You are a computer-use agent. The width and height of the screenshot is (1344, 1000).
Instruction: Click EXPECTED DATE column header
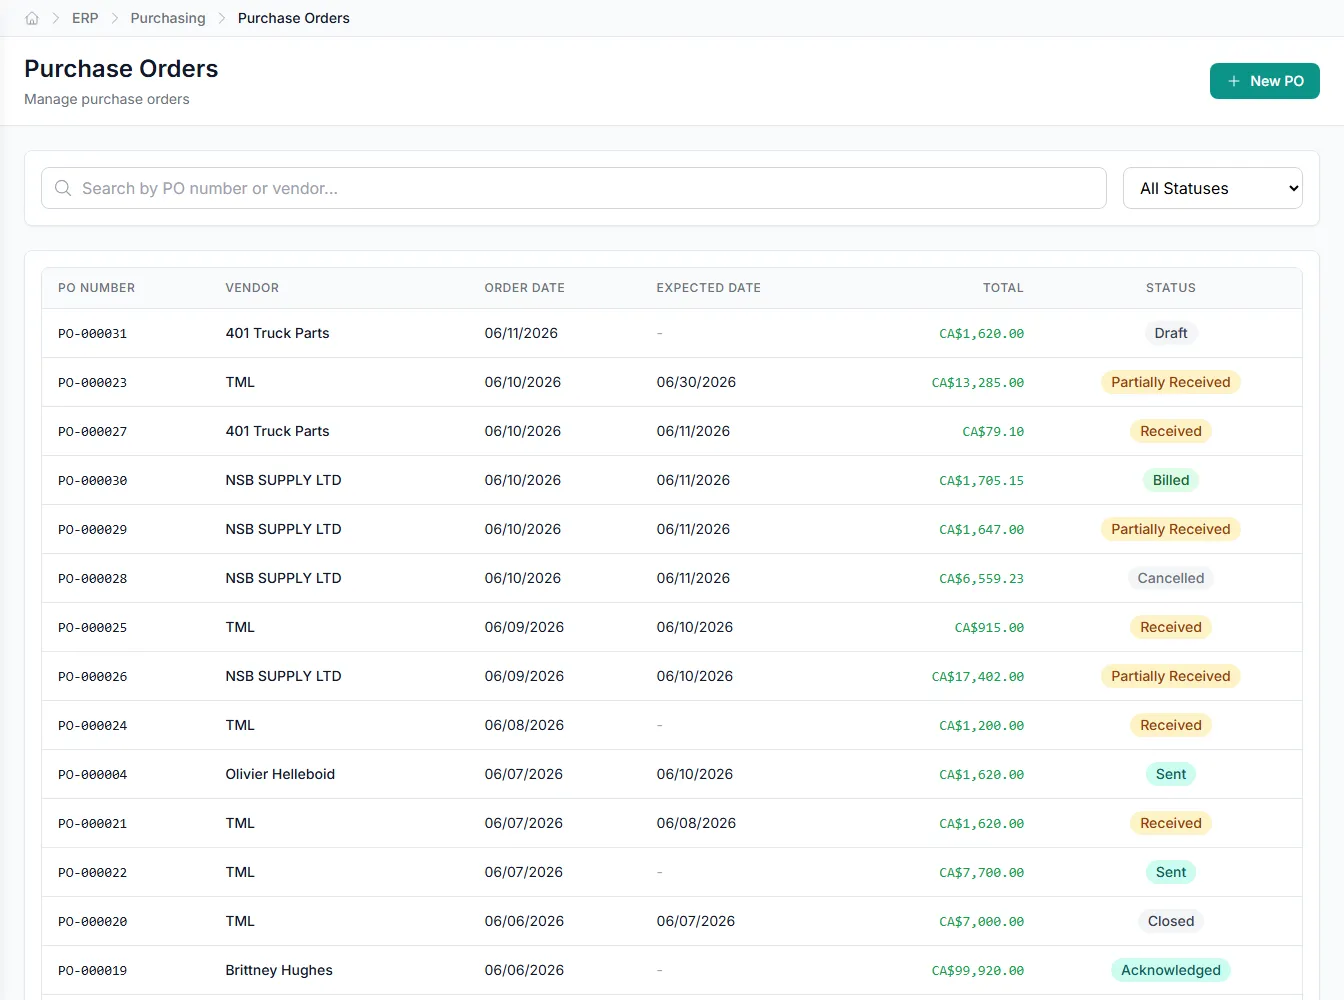[709, 288]
